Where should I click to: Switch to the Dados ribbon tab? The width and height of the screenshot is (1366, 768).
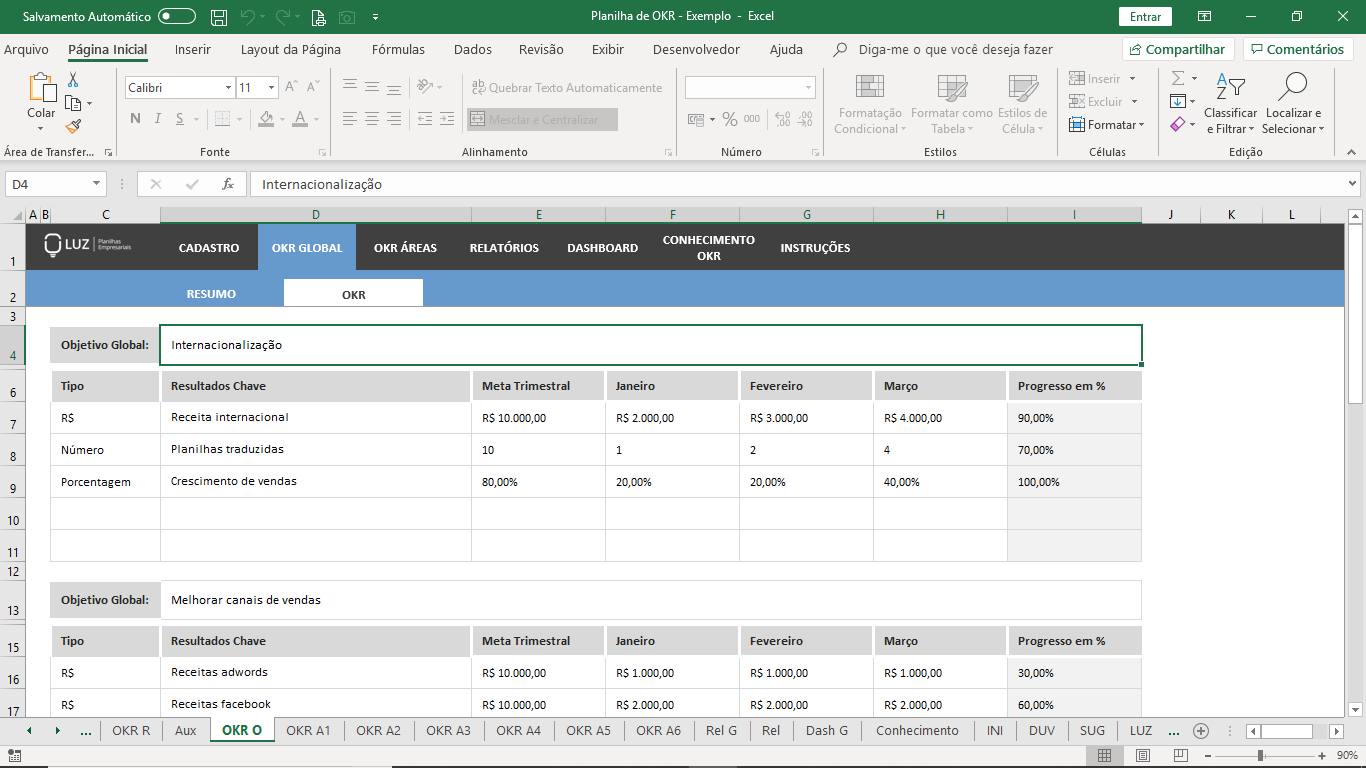click(473, 49)
